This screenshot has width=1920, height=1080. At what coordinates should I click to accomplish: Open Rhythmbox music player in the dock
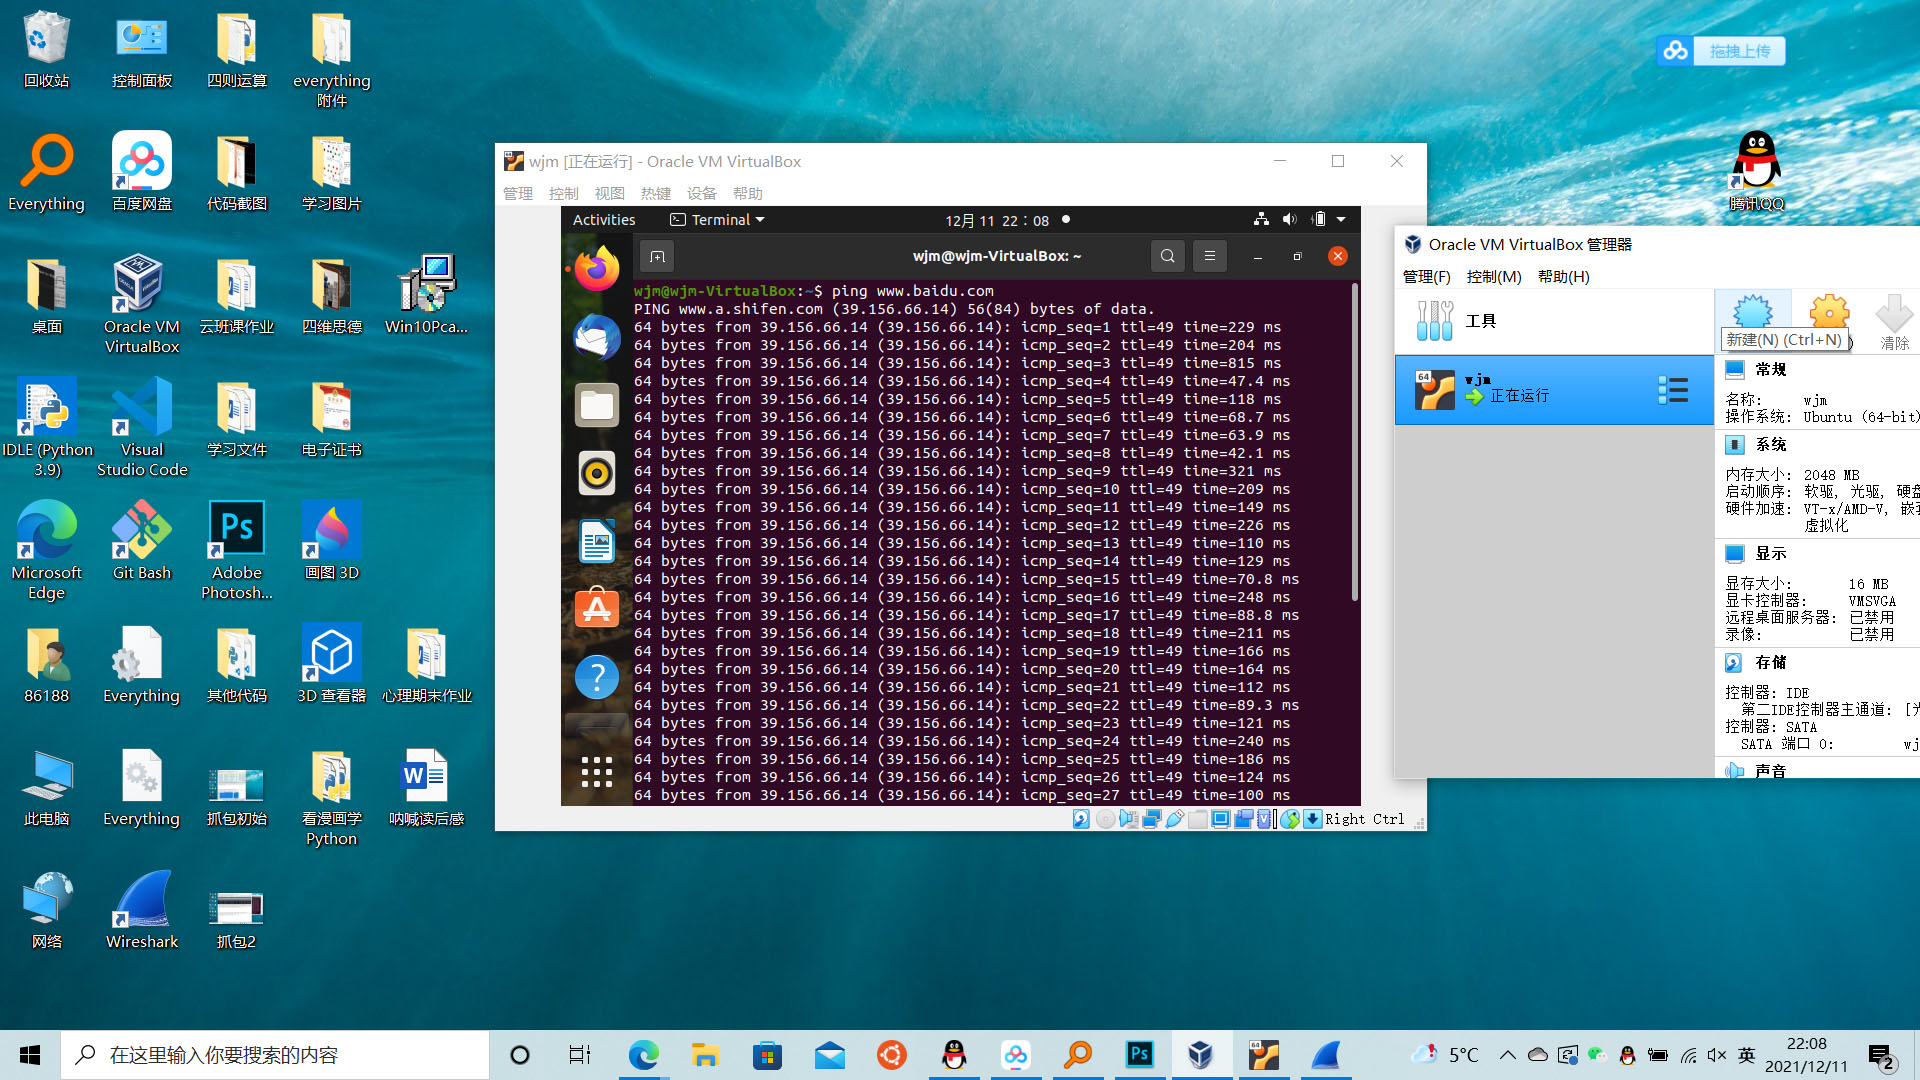596,473
